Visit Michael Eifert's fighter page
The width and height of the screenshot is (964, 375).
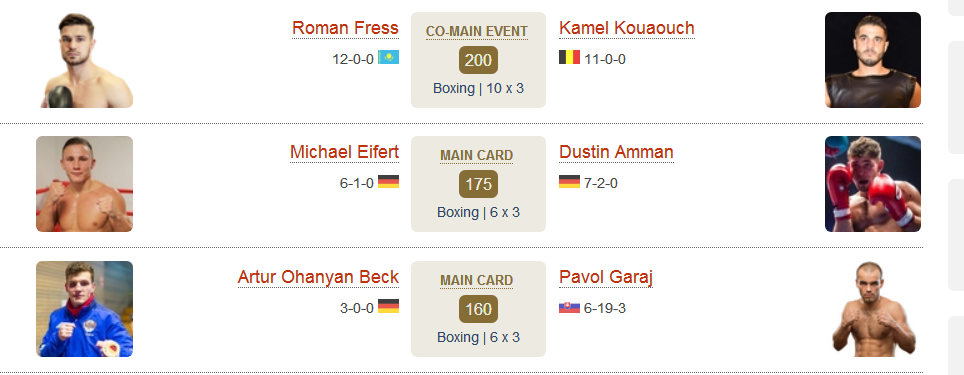tap(344, 152)
